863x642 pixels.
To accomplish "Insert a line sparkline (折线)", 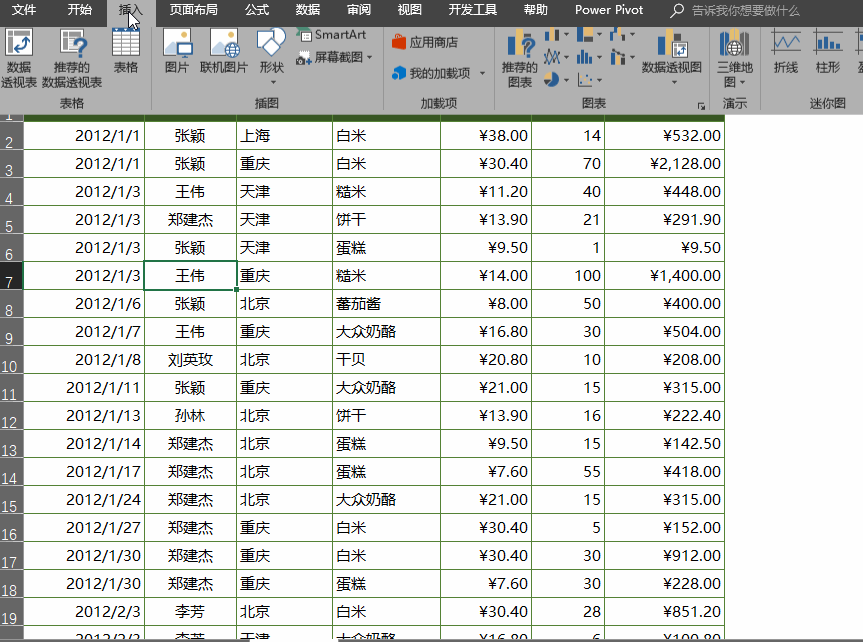I will (785, 51).
